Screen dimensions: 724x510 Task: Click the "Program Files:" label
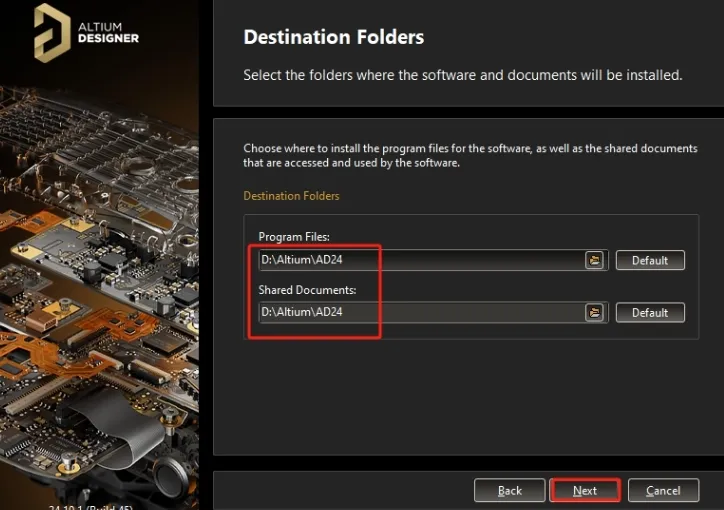pos(294,236)
